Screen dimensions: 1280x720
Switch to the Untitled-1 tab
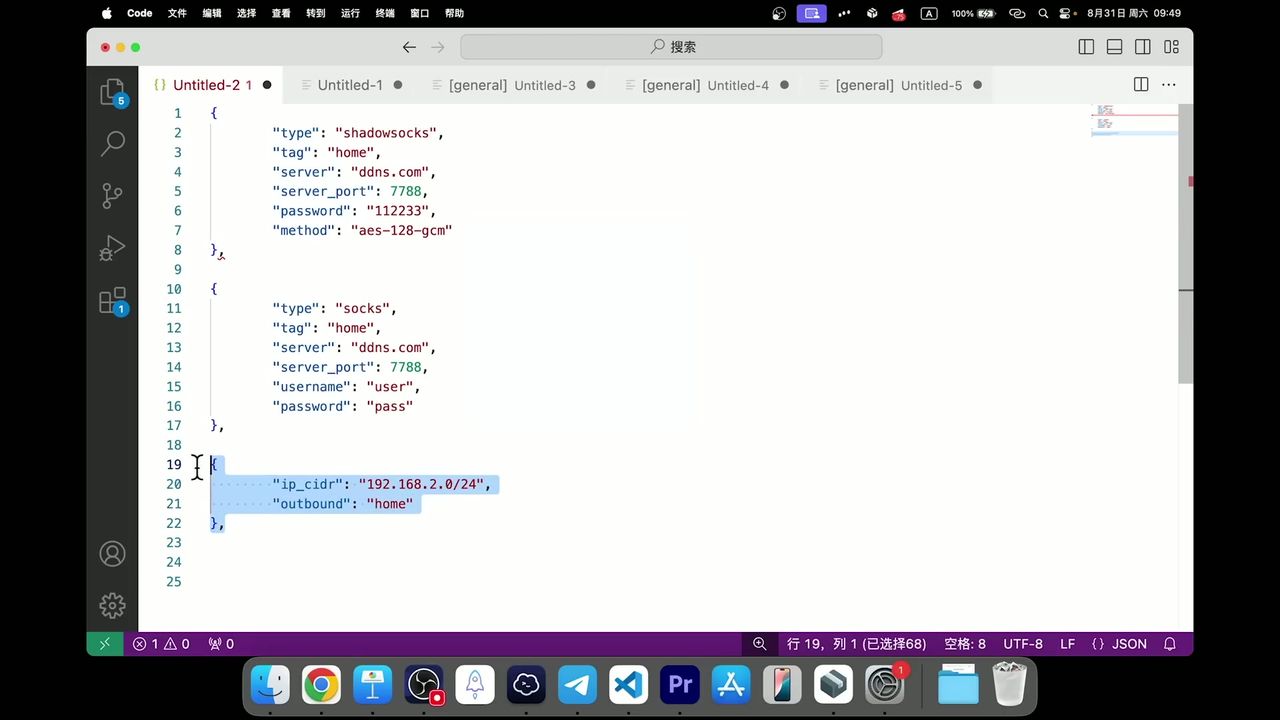(350, 85)
